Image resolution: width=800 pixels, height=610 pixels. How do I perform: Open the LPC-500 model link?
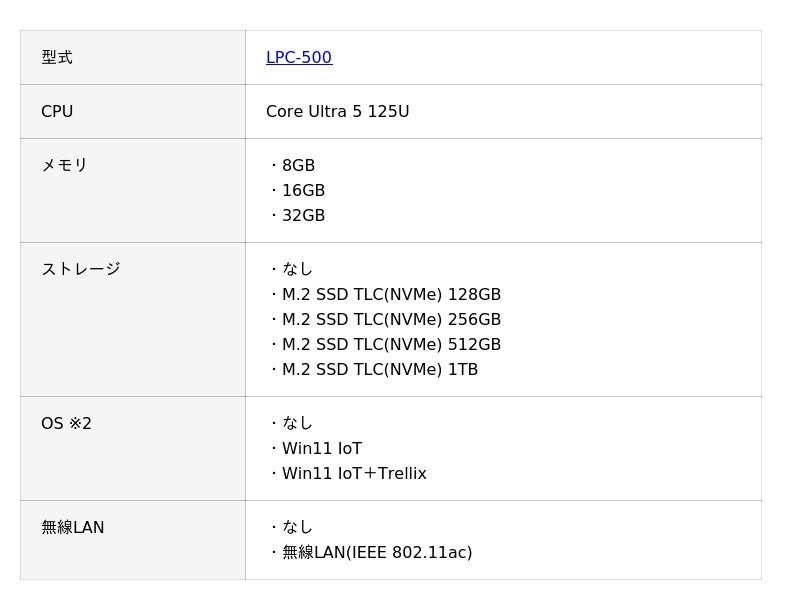tap(299, 58)
